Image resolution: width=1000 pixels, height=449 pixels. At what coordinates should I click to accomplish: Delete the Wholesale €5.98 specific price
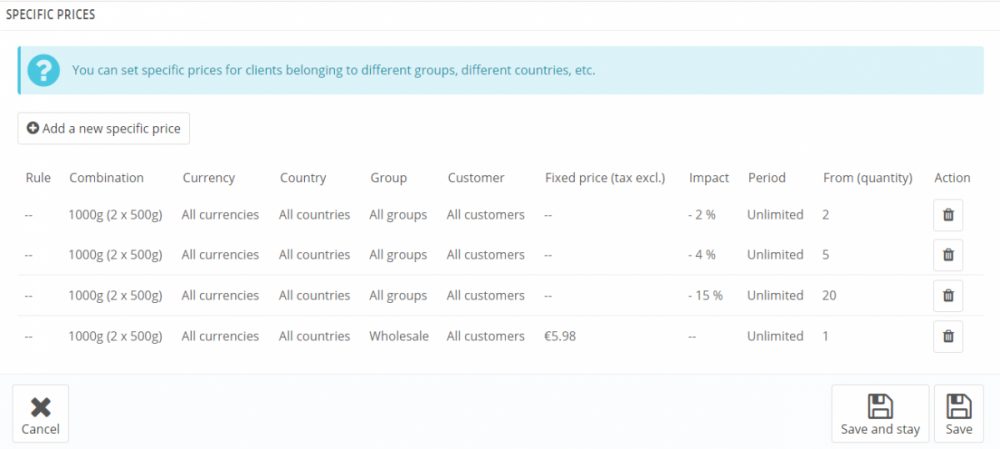click(948, 337)
